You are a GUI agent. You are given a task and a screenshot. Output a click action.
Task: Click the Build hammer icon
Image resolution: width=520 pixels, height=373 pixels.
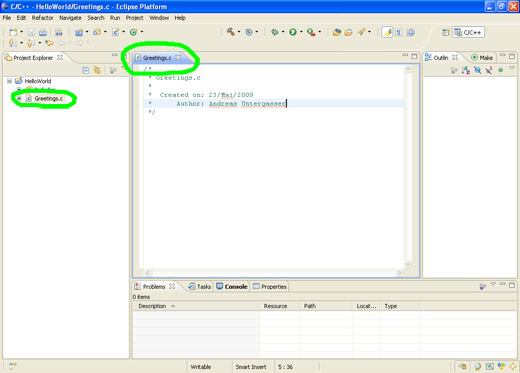click(x=230, y=32)
